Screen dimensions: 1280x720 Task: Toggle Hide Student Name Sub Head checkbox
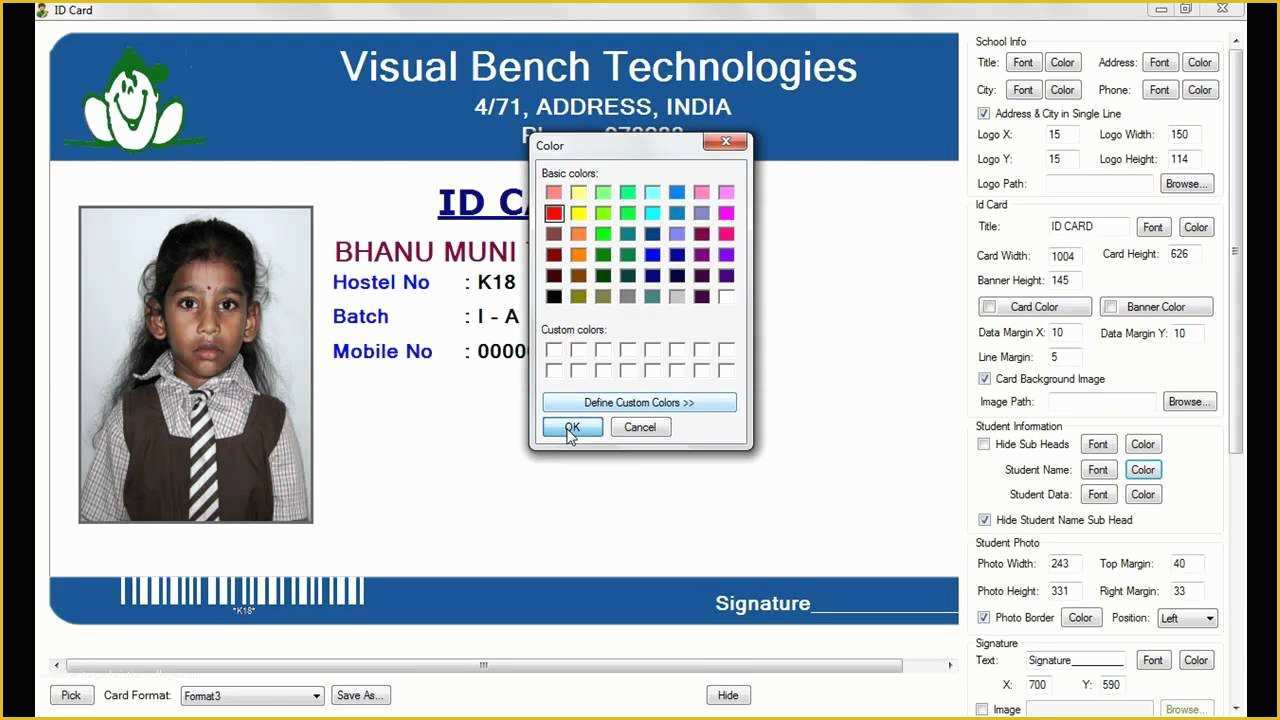tap(984, 520)
